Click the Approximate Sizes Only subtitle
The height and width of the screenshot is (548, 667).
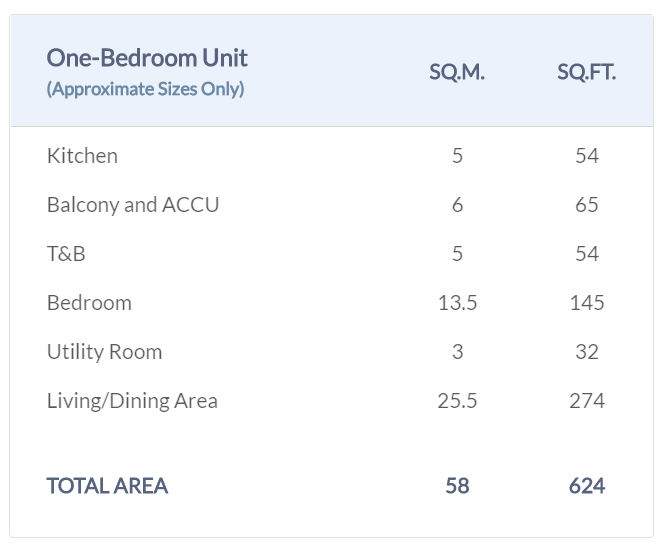point(145,89)
